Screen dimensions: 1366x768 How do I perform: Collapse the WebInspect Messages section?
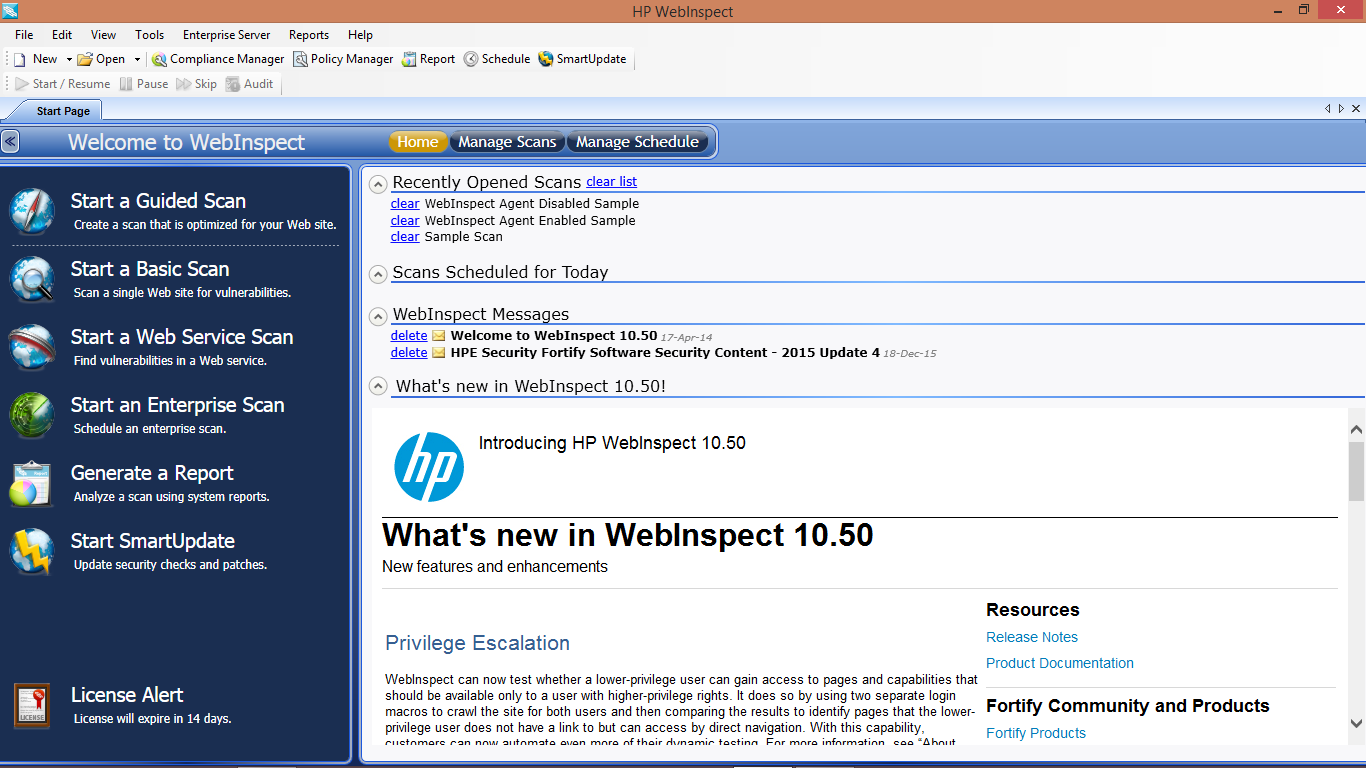coord(378,316)
